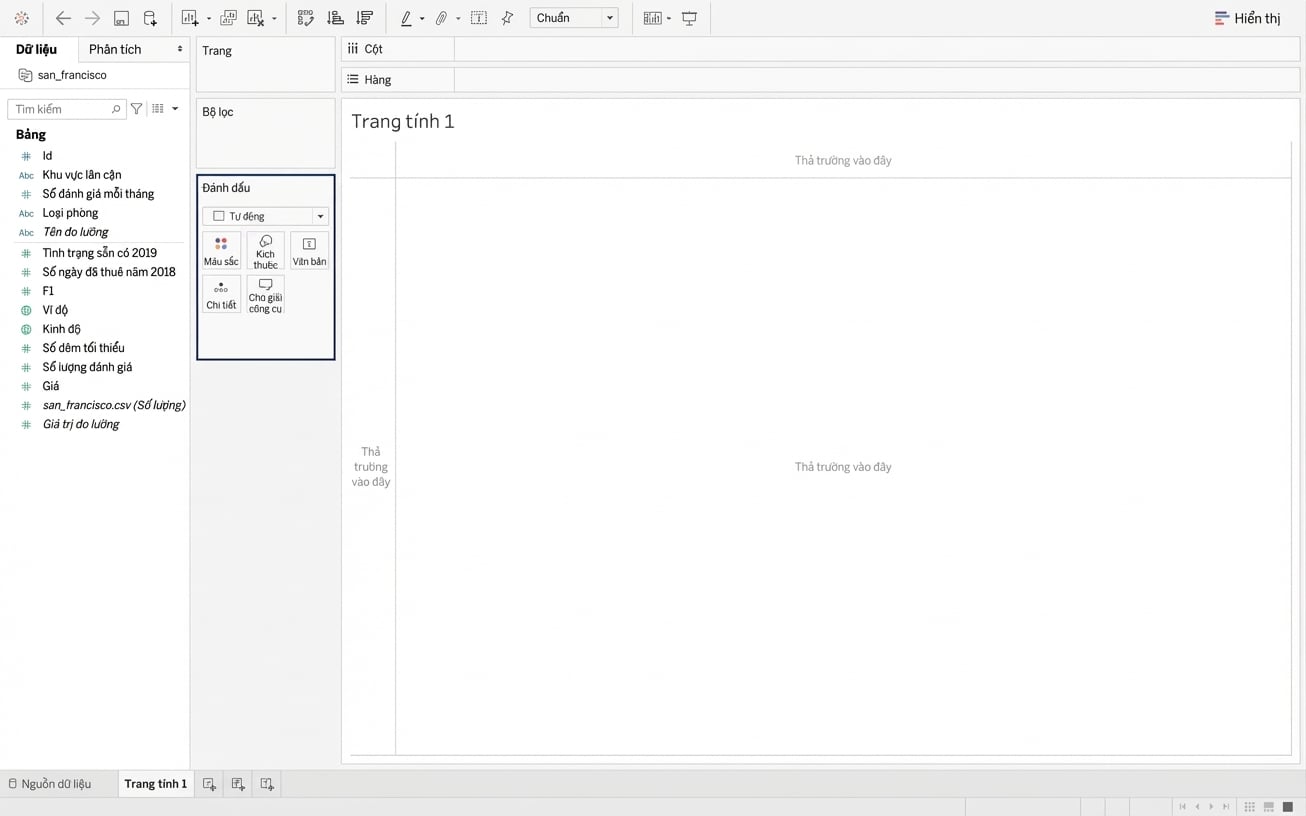Click the search magnifier icon in Tìm kiếm
This screenshot has width=1306, height=816.
click(116, 109)
